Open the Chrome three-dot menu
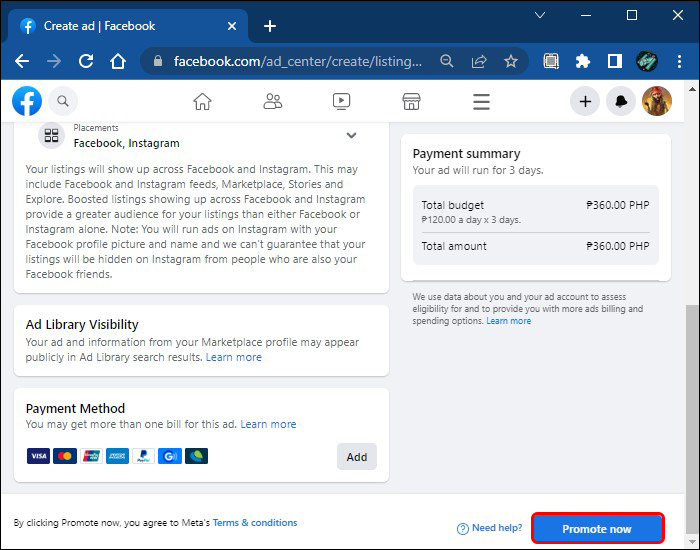The height and width of the screenshot is (550, 700). click(679, 61)
